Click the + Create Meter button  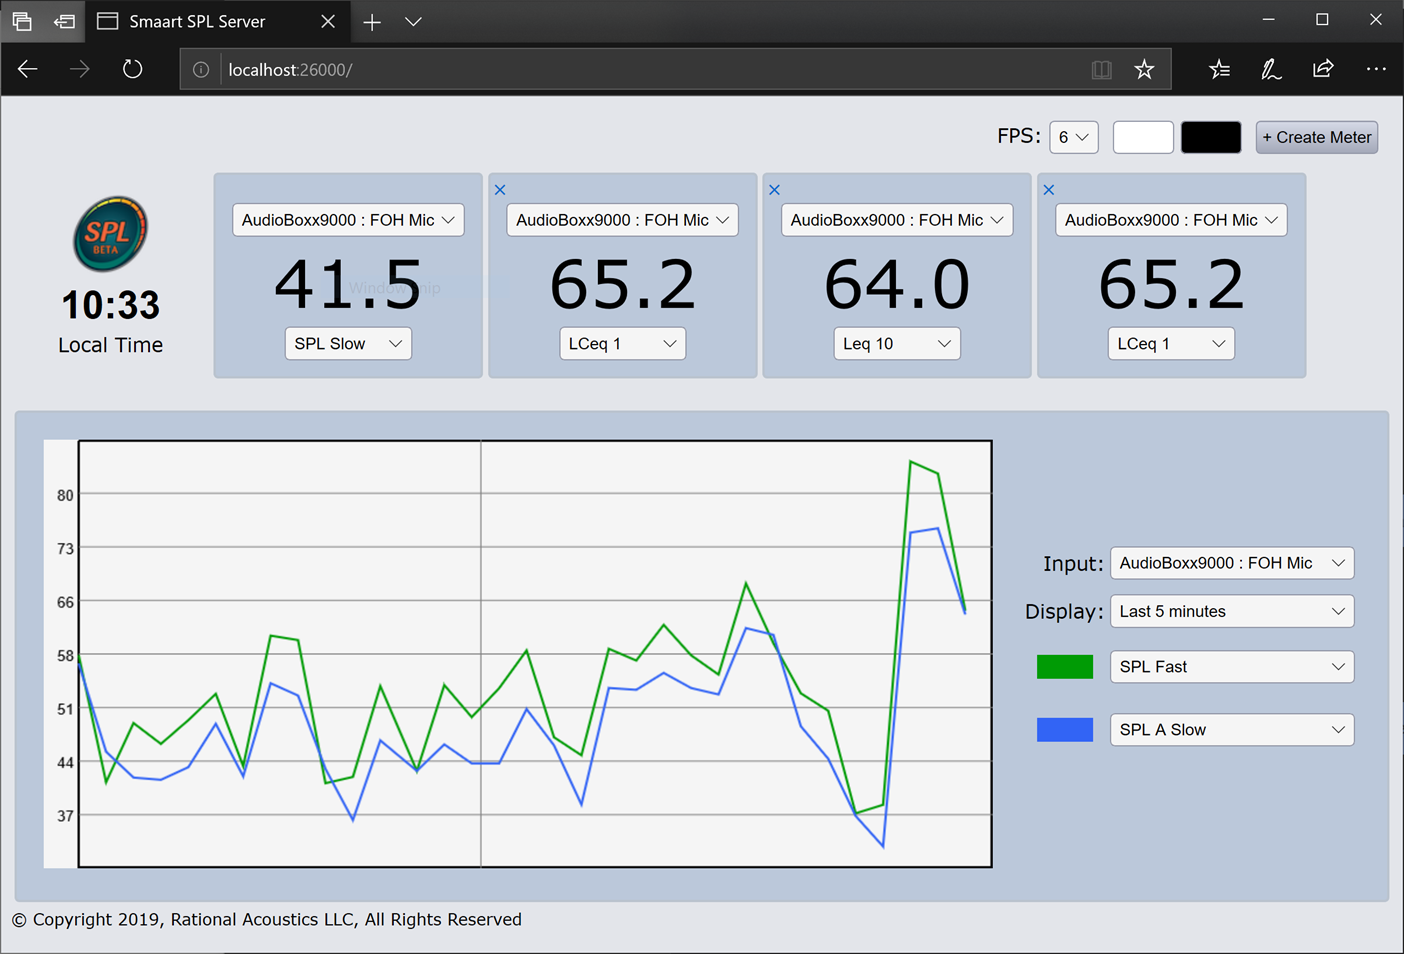click(x=1316, y=137)
